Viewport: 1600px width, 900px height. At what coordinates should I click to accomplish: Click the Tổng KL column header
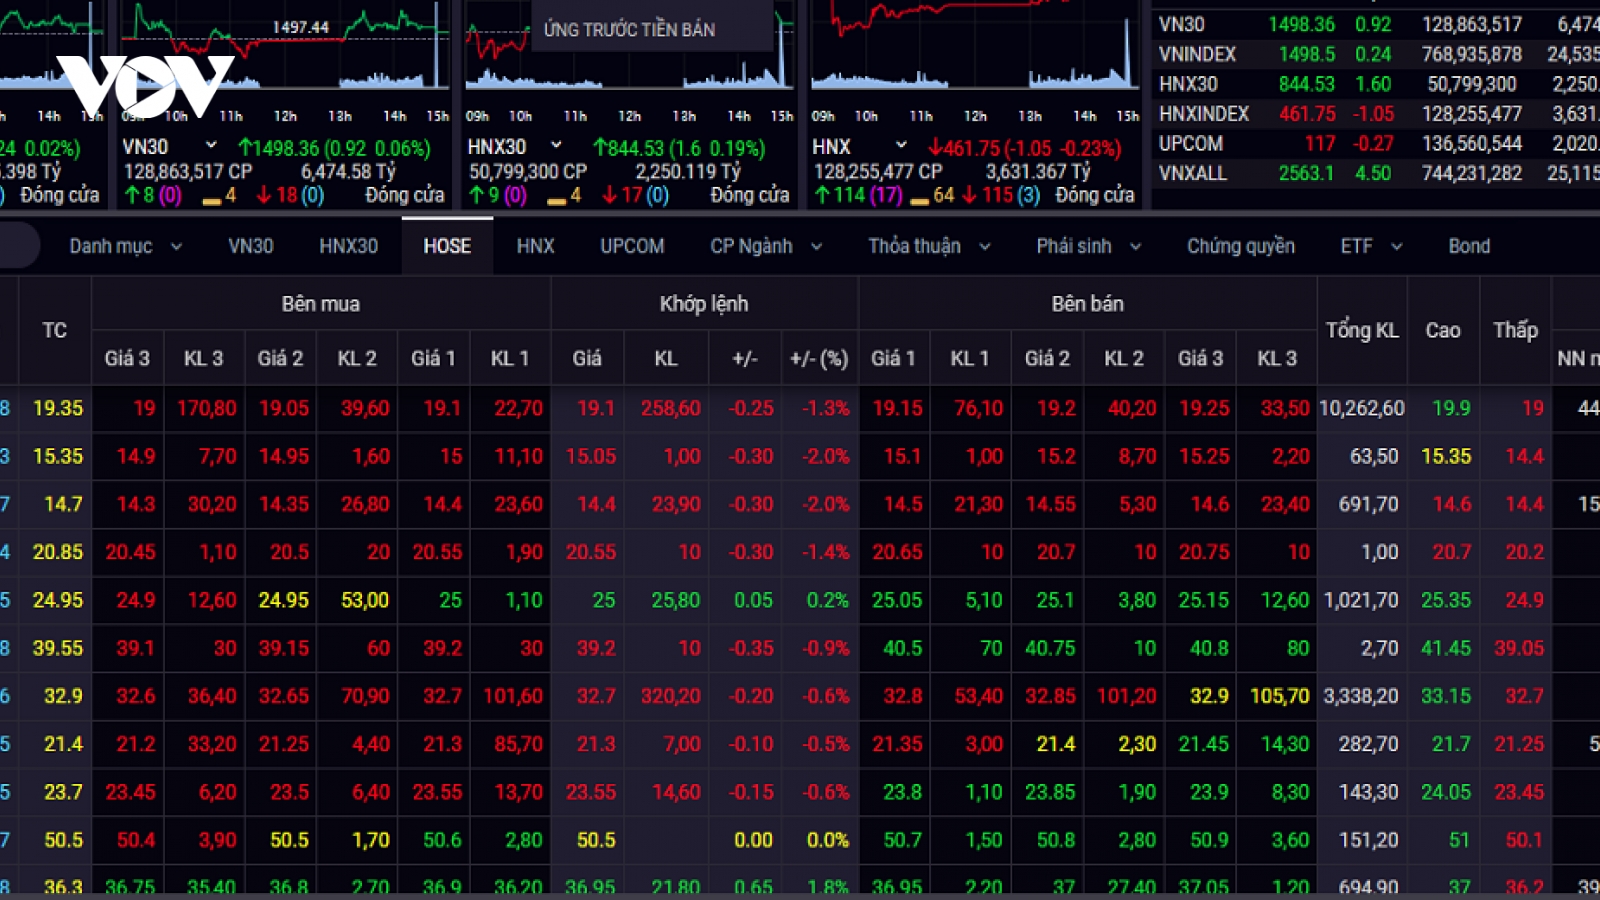pyautogui.click(x=1362, y=330)
